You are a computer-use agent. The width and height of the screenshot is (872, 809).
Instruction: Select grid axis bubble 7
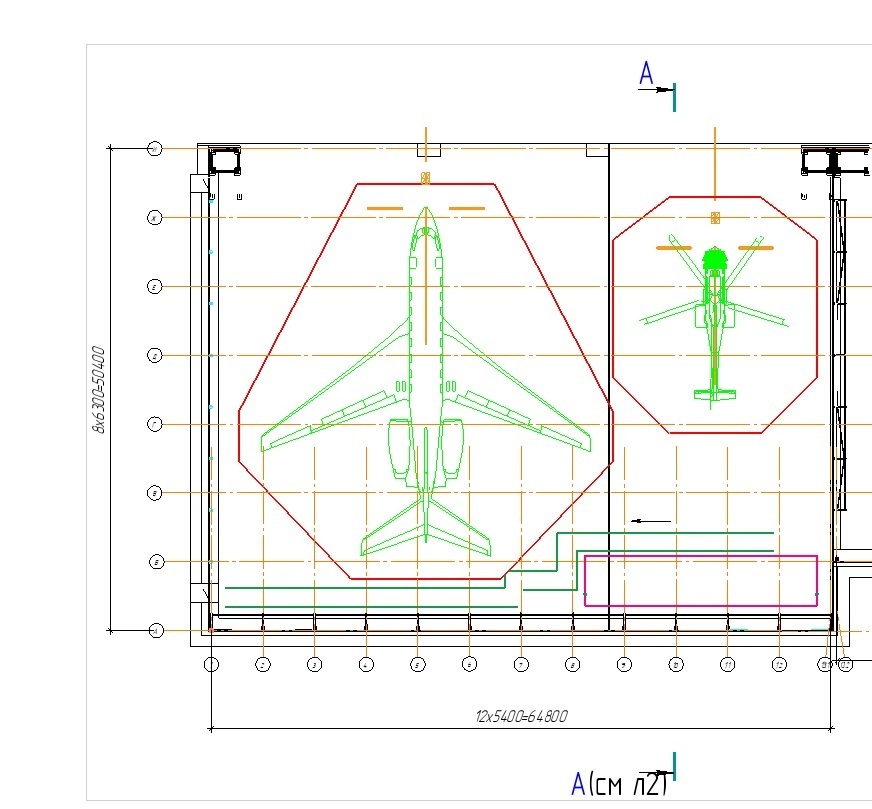[521, 664]
